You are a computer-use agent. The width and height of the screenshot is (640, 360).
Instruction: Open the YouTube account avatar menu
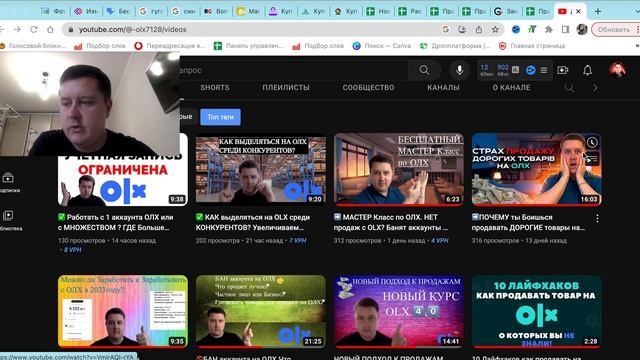[618, 70]
